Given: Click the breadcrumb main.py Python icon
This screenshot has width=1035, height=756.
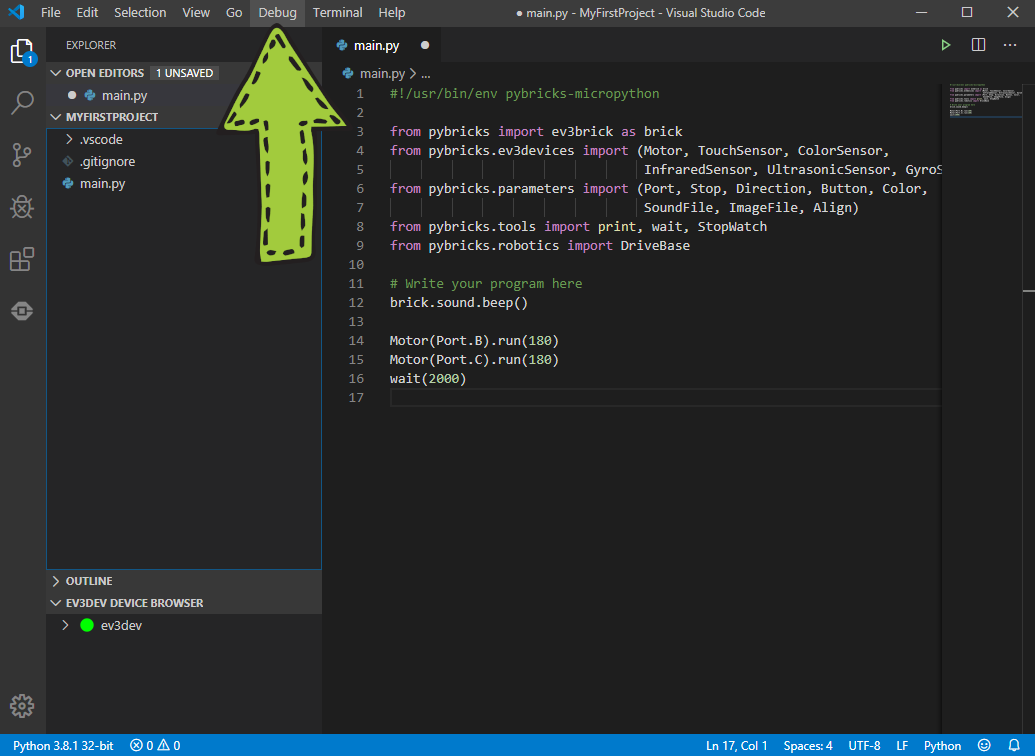Looking at the screenshot, I should click(348, 73).
